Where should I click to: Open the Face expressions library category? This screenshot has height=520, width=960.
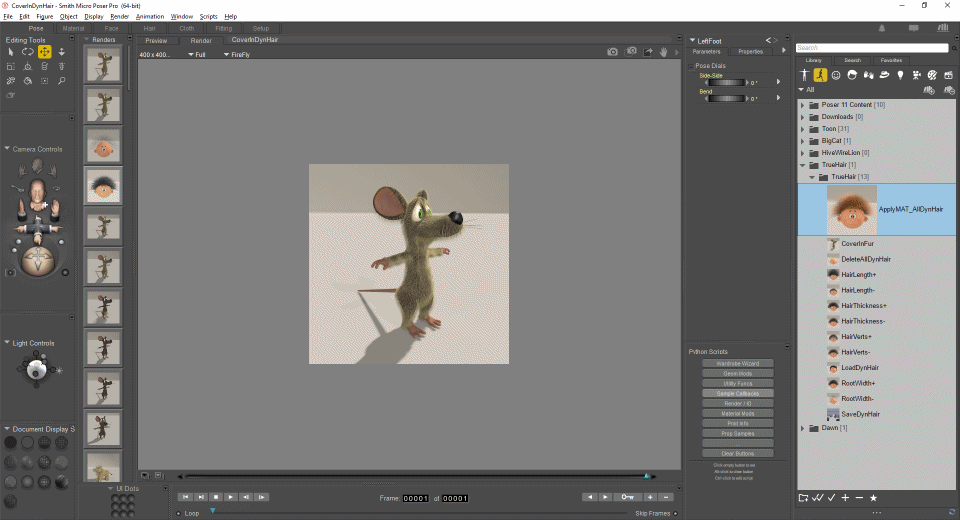[835, 75]
